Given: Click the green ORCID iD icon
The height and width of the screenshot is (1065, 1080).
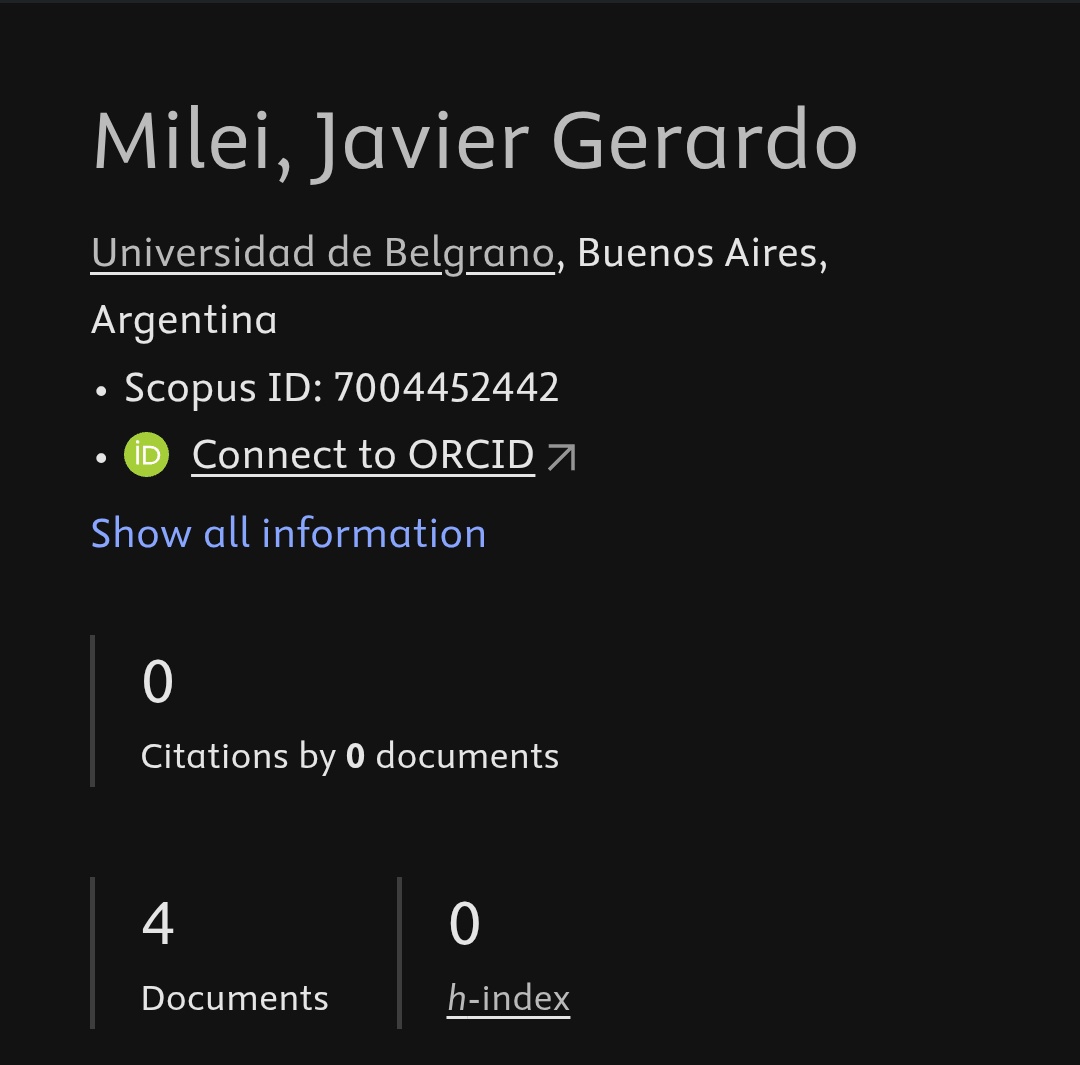Looking at the screenshot, I should click(146, 455).
